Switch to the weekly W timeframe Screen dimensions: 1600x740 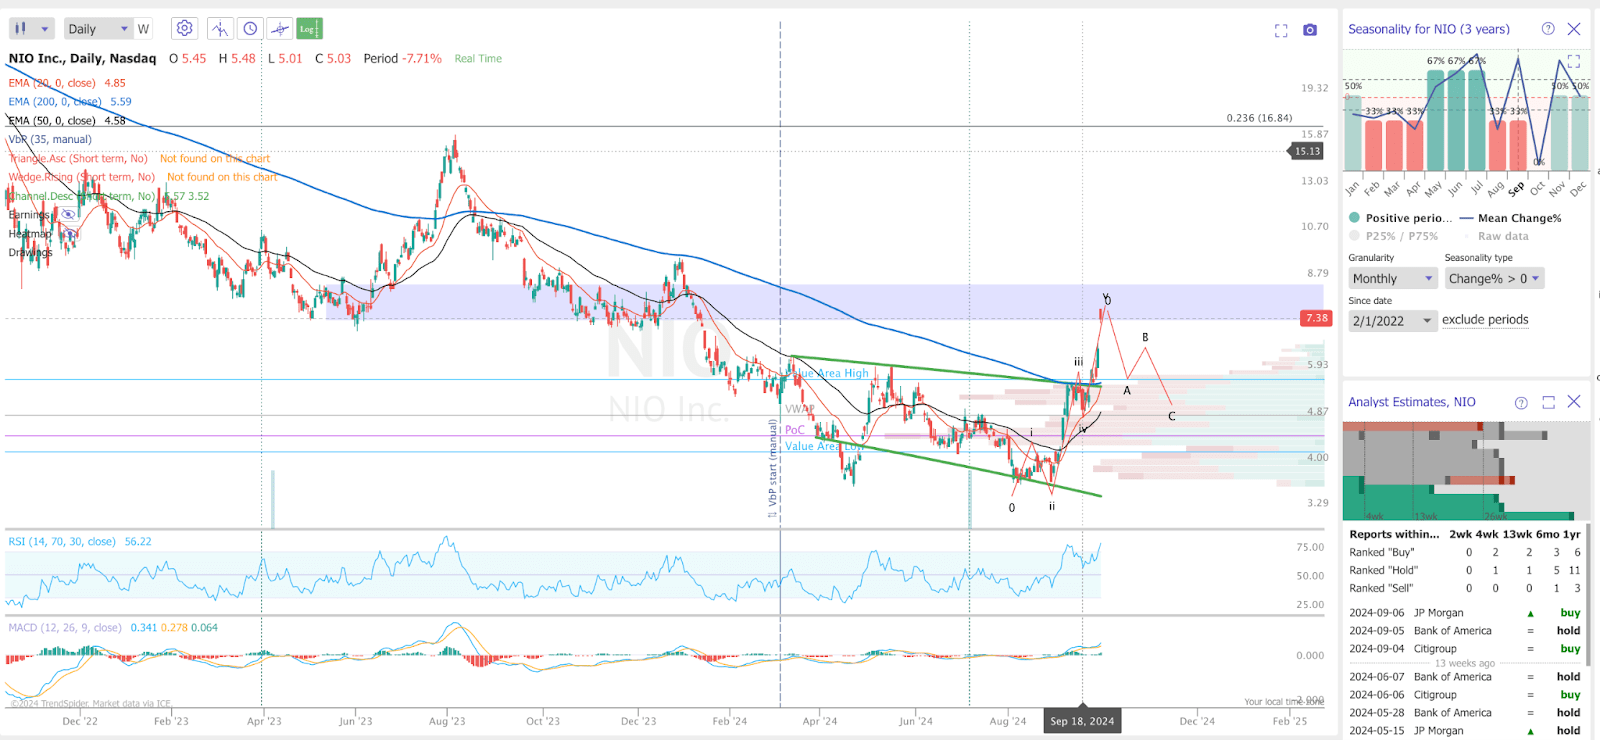coord(143,29)
